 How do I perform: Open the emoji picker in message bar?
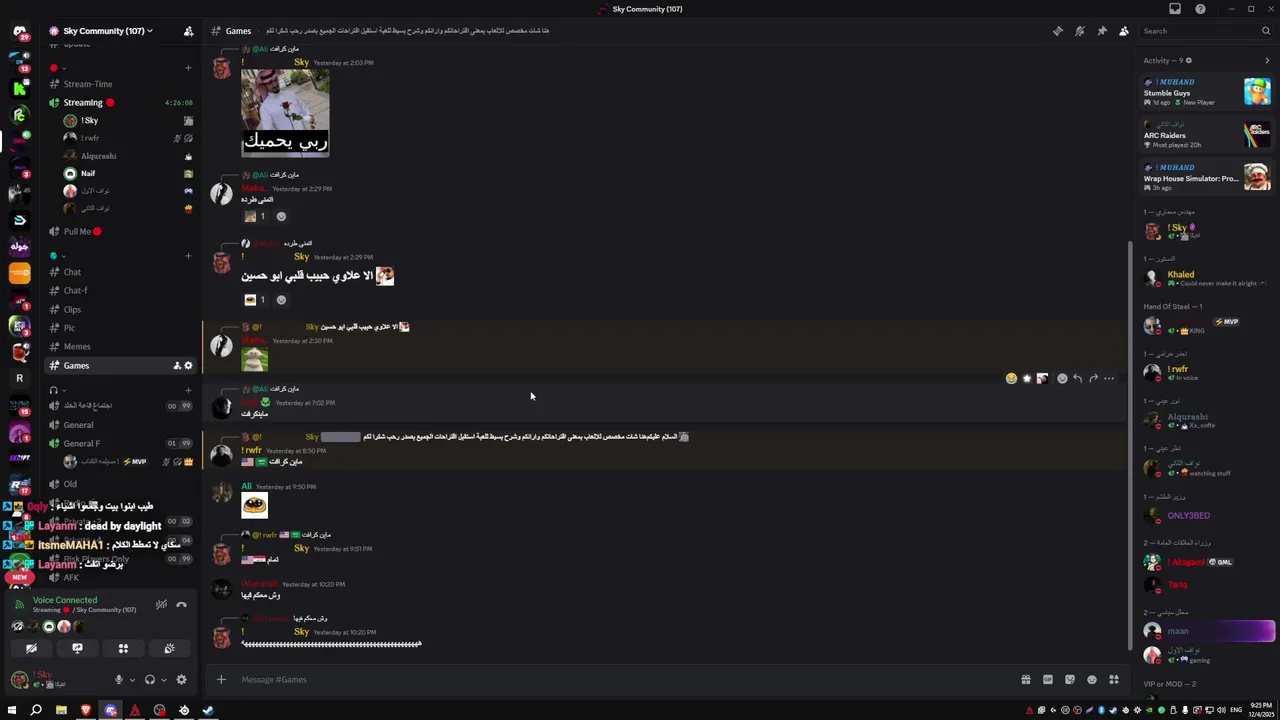(1092, 680)
